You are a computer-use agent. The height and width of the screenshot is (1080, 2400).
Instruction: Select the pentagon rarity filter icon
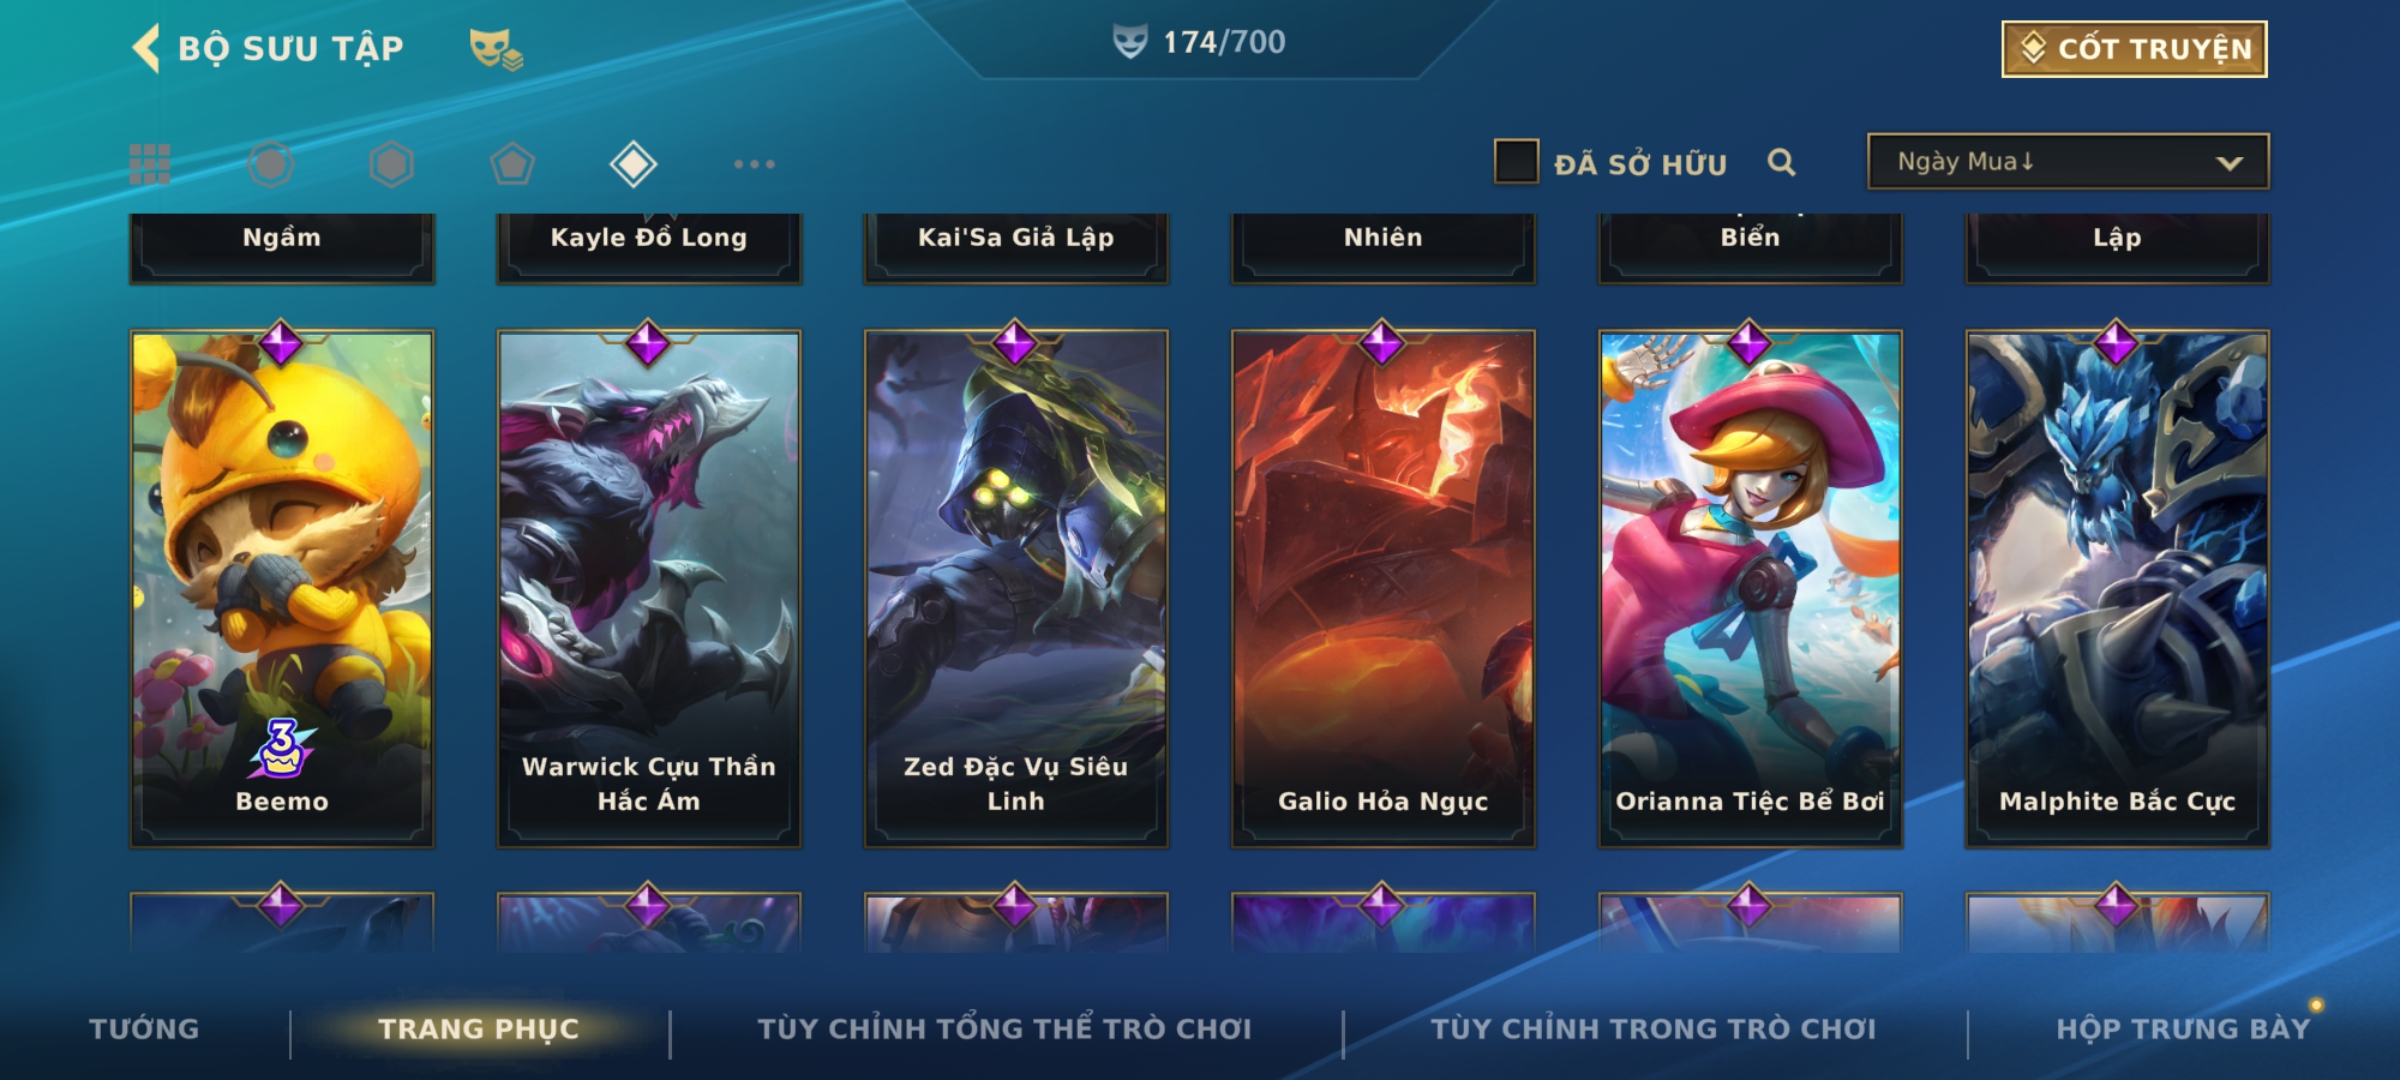[x=512, y=164]
